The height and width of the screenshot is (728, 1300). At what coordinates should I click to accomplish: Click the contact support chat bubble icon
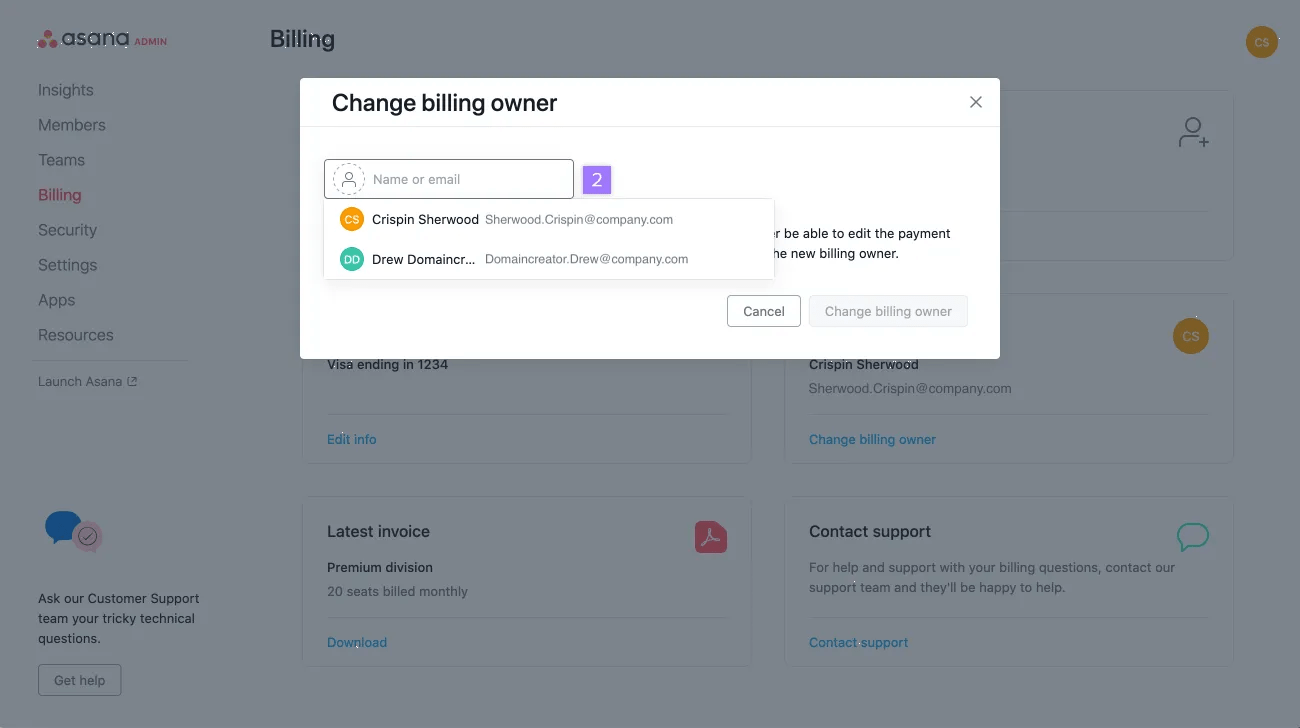click(x=1192, y=537)
